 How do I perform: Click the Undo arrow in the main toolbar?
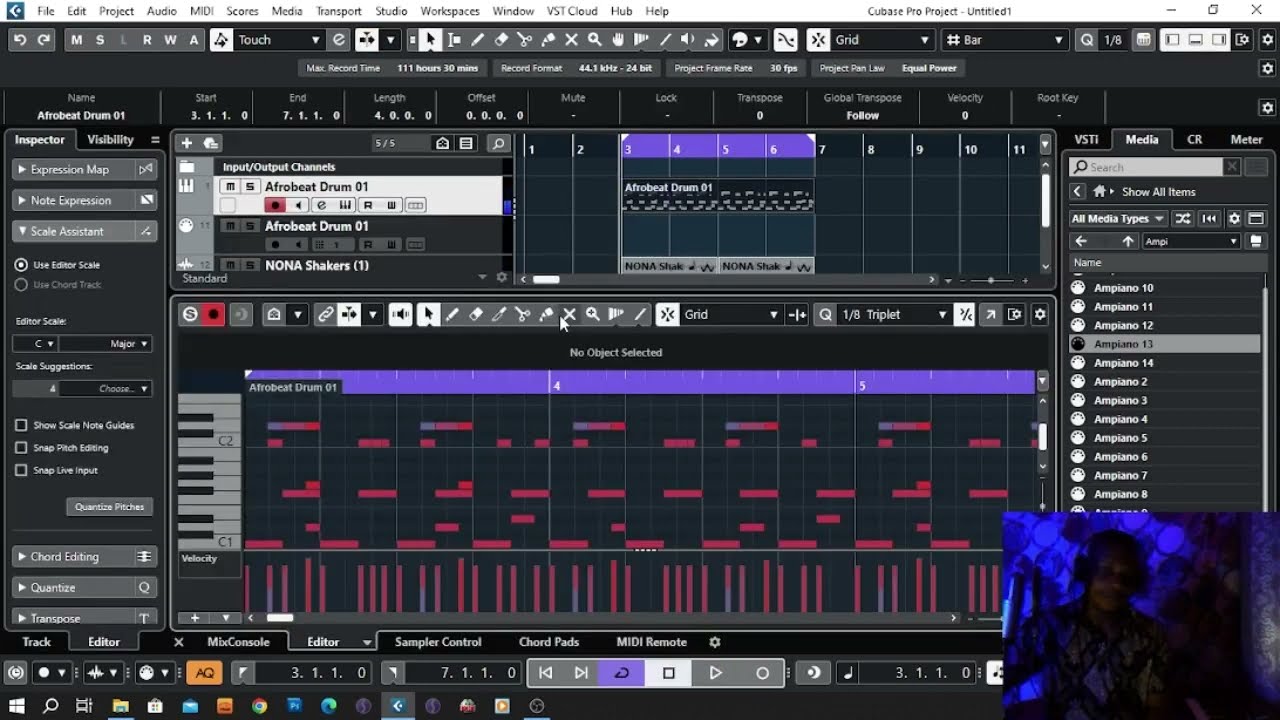(x=20, y=40)
